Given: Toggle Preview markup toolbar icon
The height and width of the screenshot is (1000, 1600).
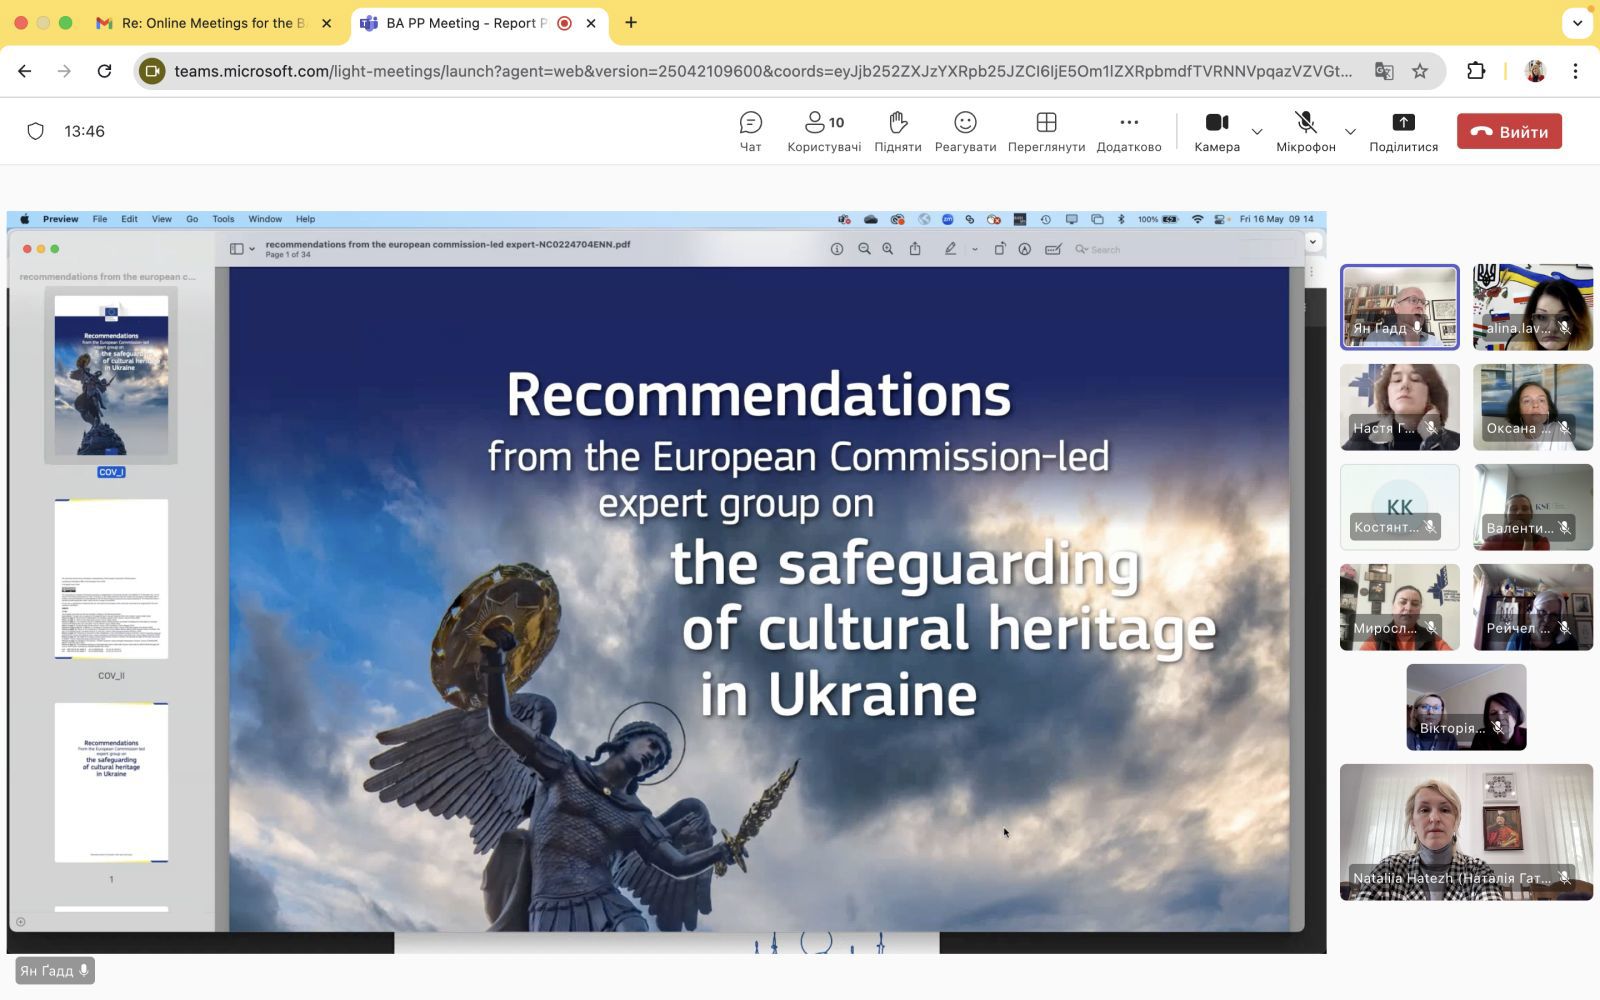Looking at the screenshot, I should pyautogui.click(x=1025, y=249).
